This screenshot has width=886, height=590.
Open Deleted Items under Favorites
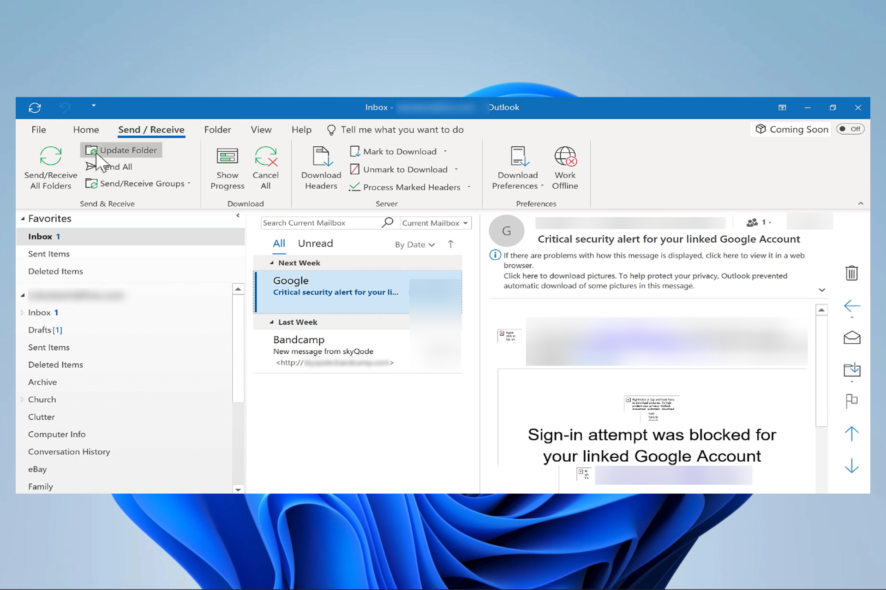click(55, 271)
